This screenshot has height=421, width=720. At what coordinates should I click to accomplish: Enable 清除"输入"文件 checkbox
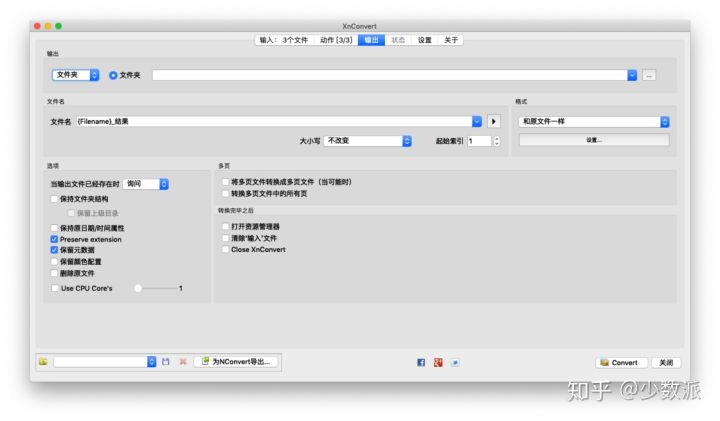click(x=225, y=238)
